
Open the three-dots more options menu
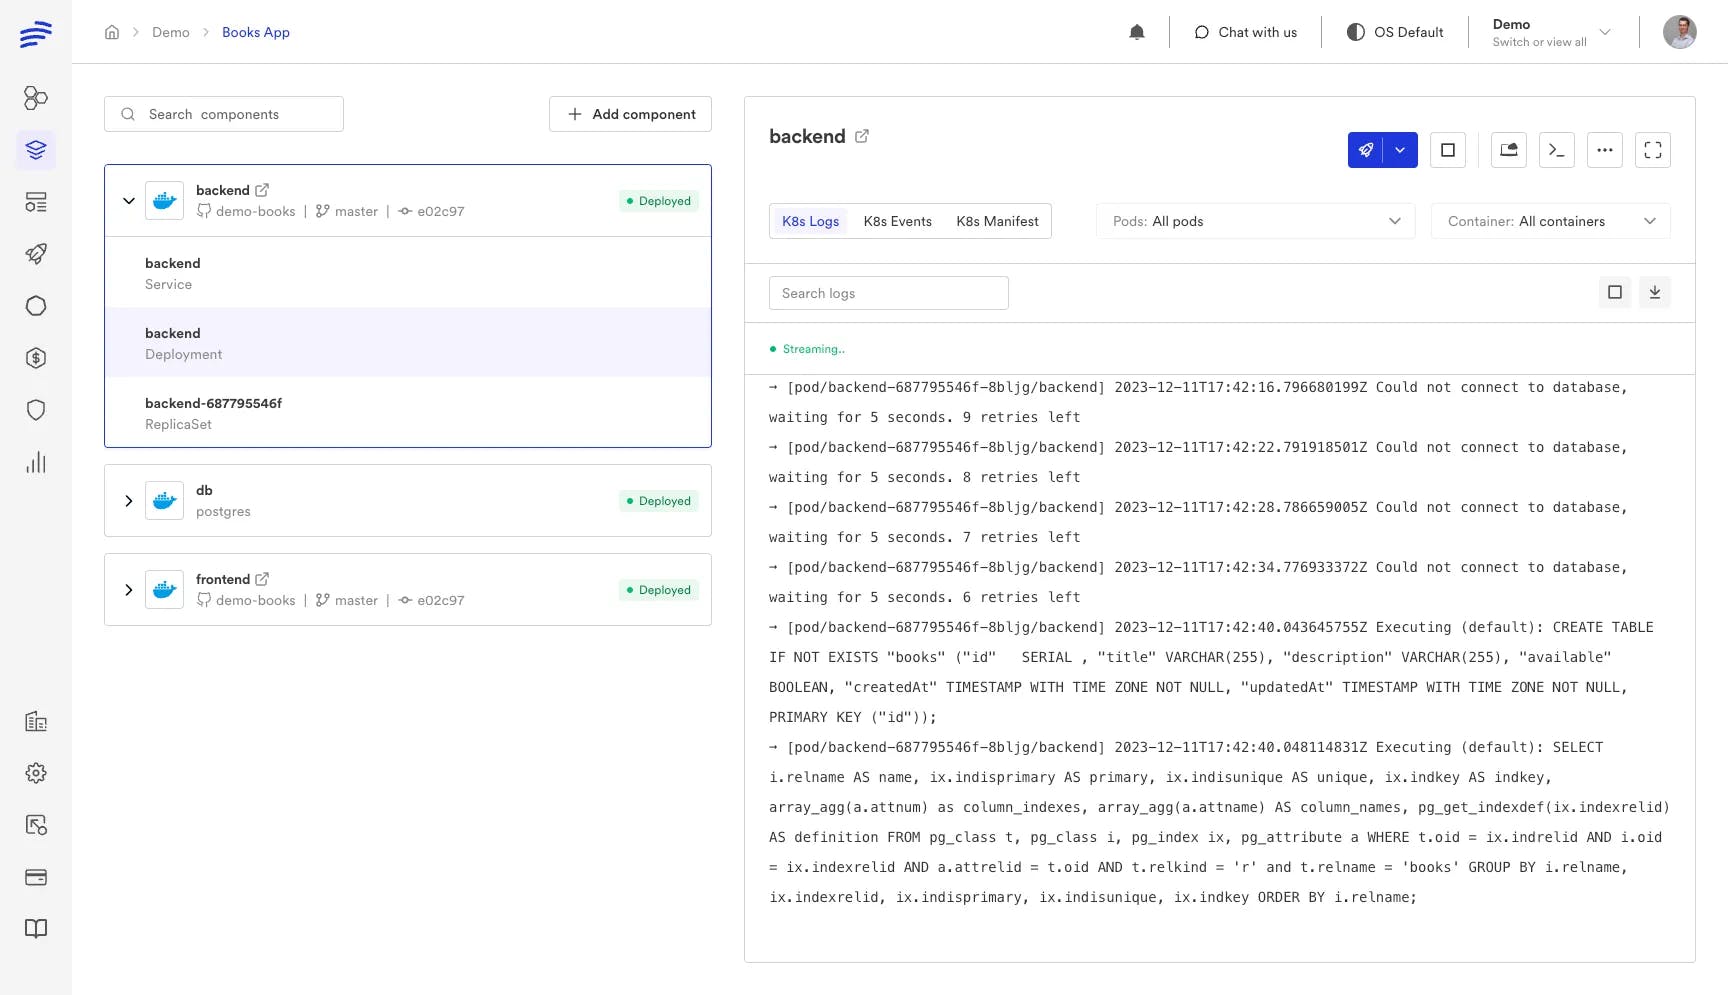[1604, 150]
